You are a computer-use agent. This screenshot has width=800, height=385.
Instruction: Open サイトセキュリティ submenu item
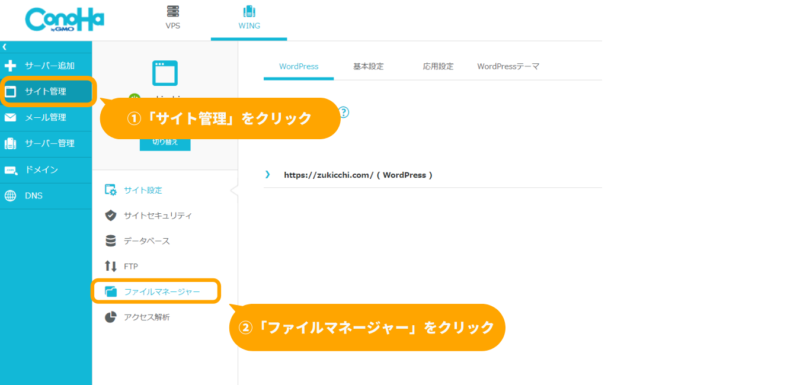(x=158, y=216)
